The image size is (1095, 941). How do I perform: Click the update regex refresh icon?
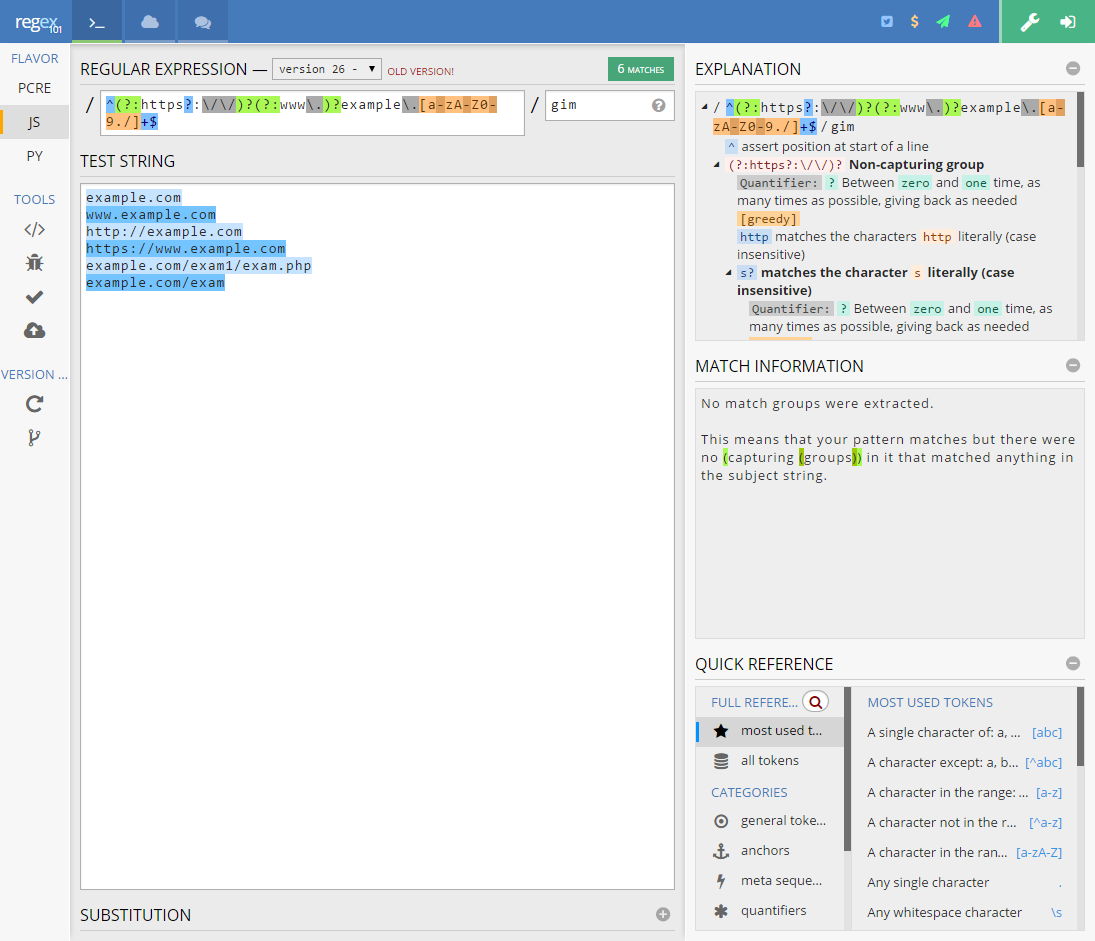(34, 404)
